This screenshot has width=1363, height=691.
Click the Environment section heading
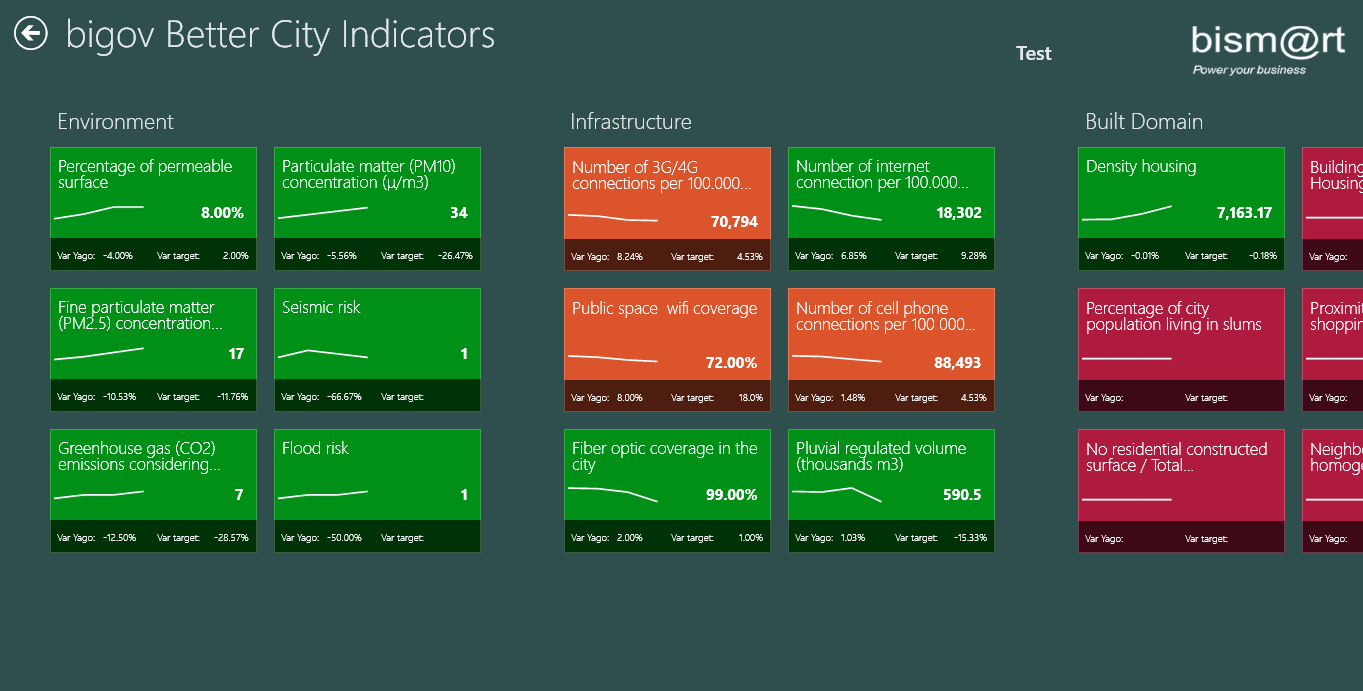(x=115, y=122)
